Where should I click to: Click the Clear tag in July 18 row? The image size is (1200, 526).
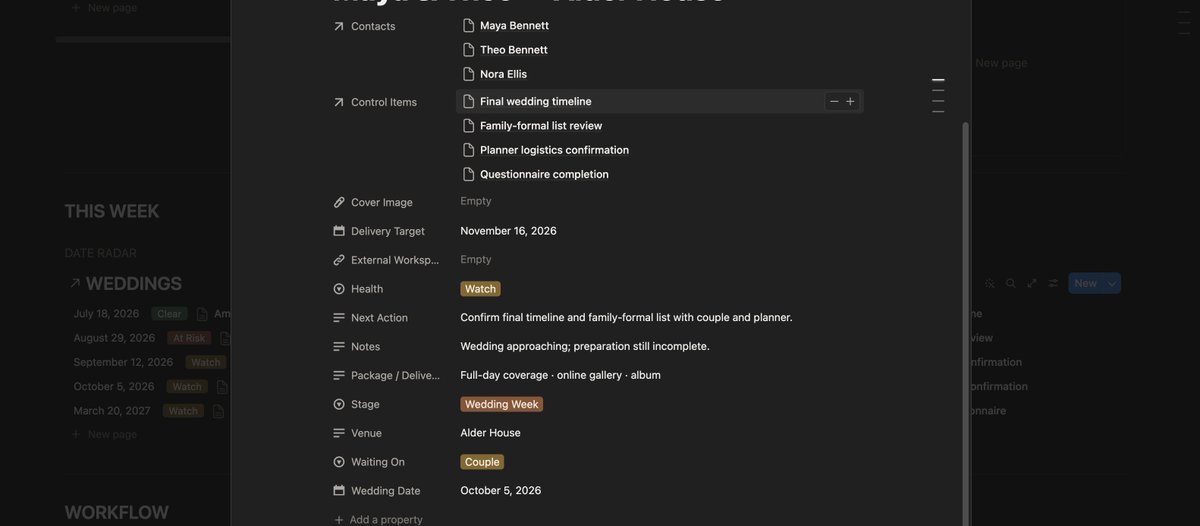[x=169, y=314]
